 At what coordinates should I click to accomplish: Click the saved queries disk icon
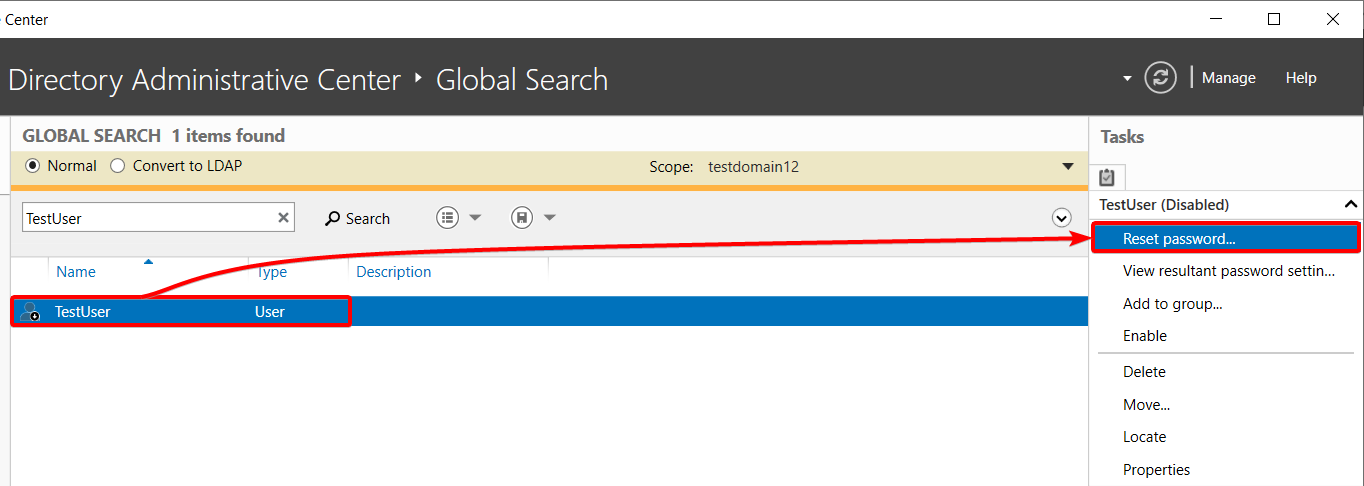[x=521, y=218]
